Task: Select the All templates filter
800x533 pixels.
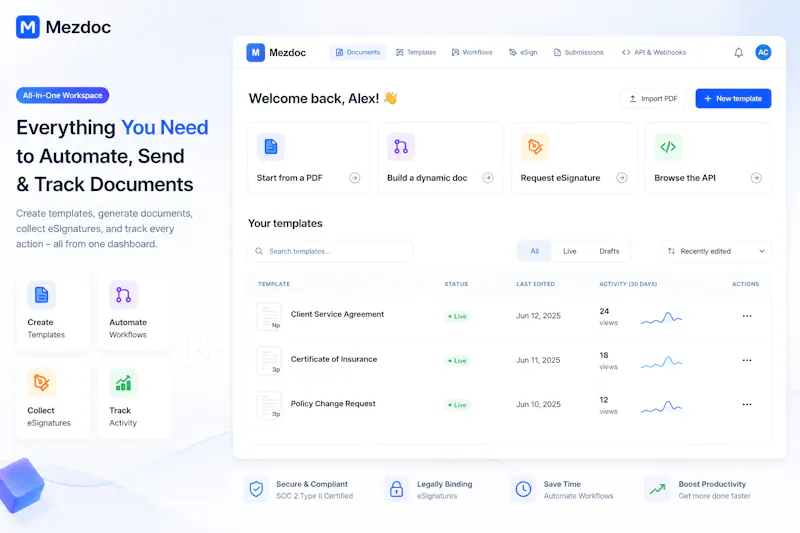Action: [x=535, y=251]
